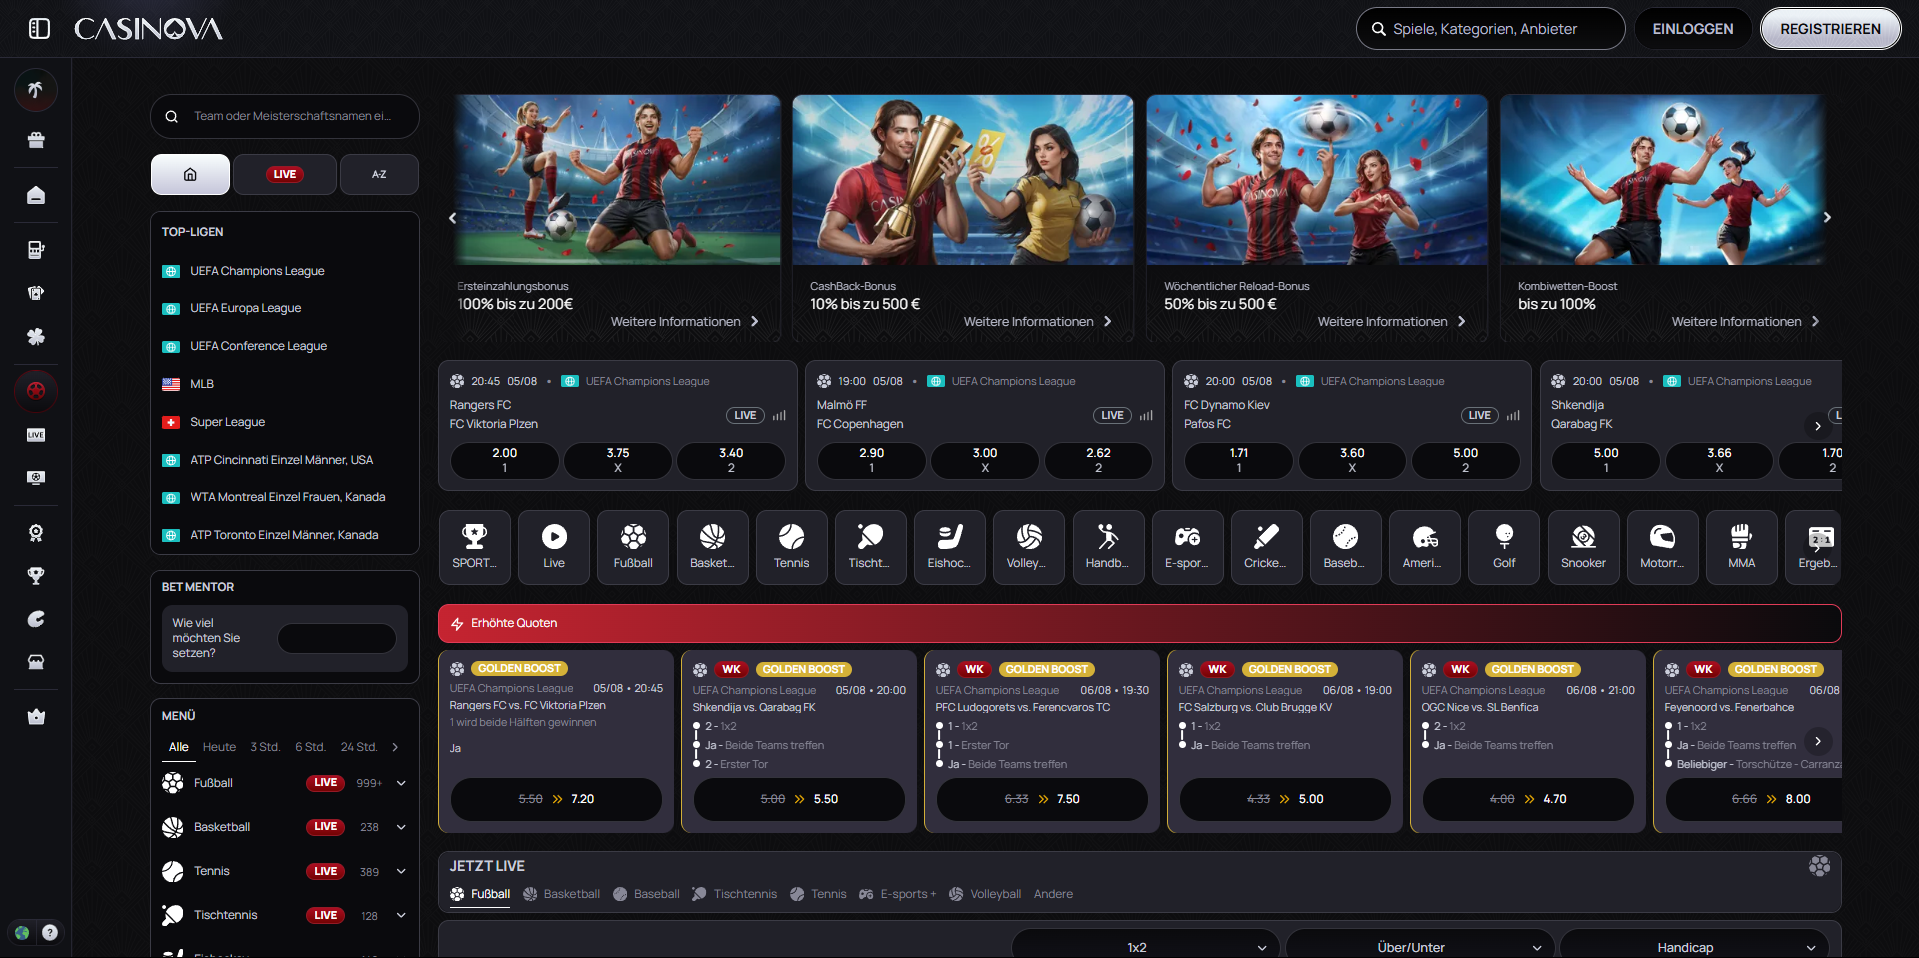This screenshot has width=1919, height=958.
Task: Select the 24 Std. filter option
Action: coord(358,746)
